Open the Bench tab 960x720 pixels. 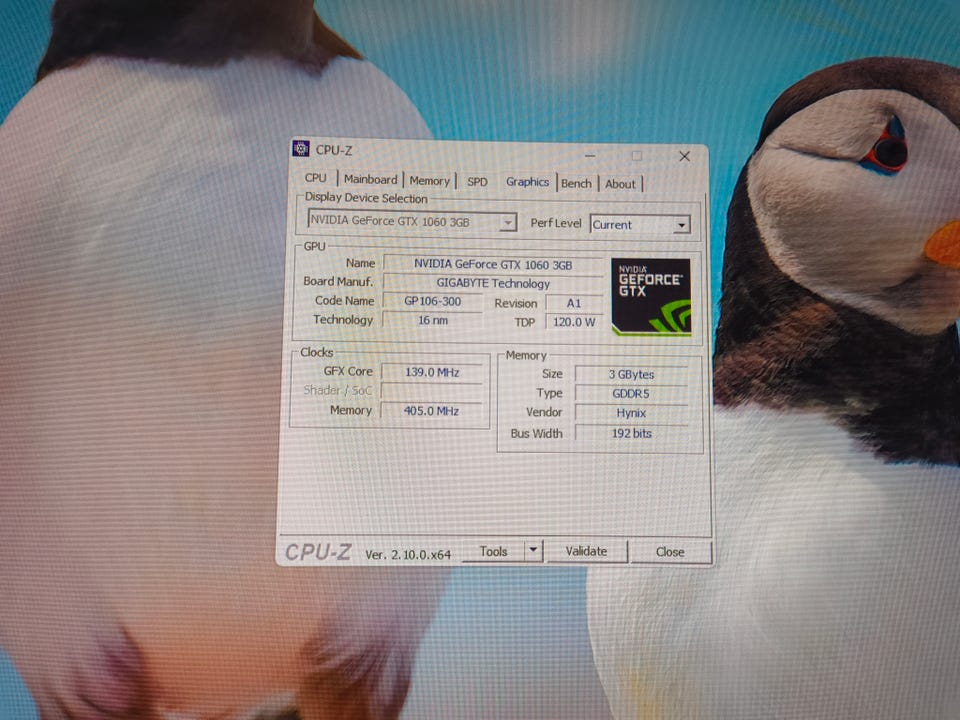[576, 183]
